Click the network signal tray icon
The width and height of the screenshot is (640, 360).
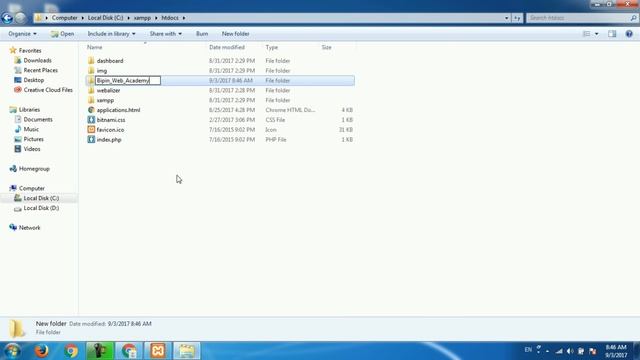point(559,351)
